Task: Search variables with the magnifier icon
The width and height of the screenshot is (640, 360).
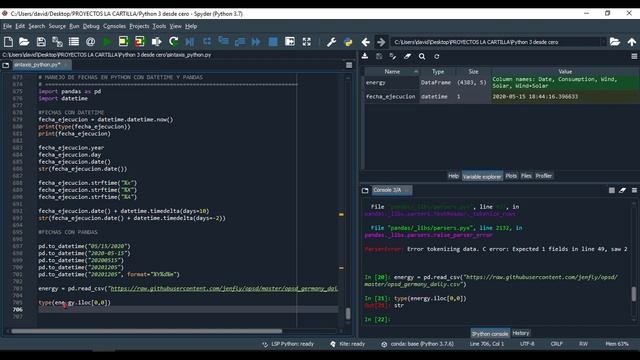Action: (422, 56)
